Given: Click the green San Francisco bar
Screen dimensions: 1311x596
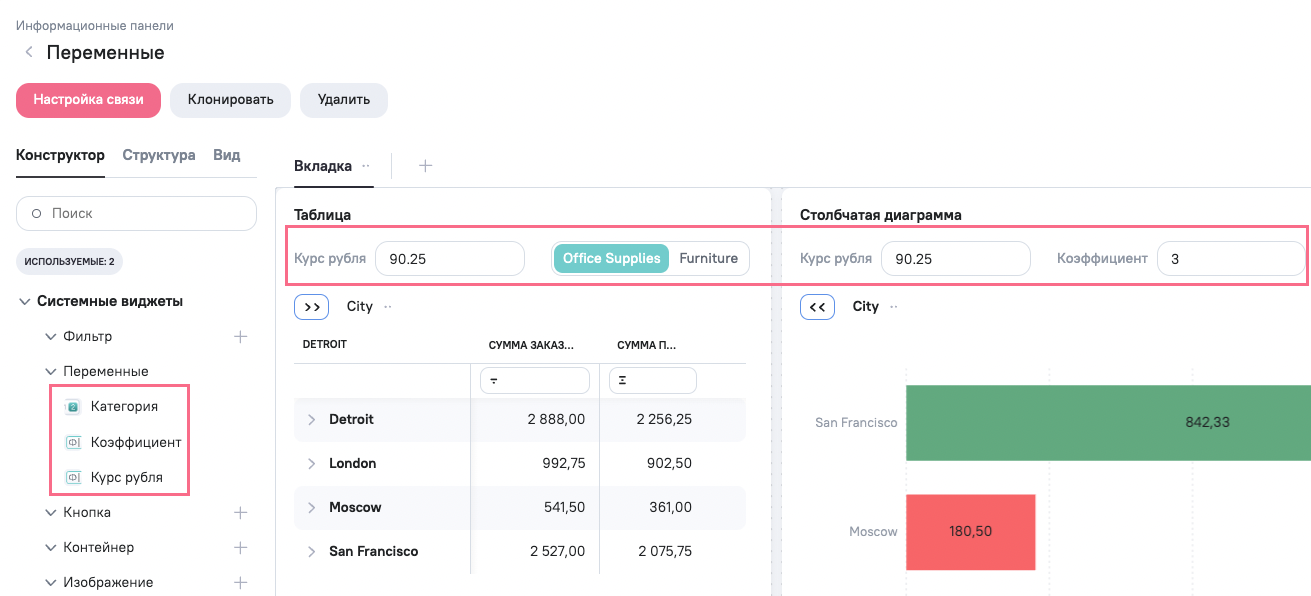Looking at the screenshot, I should (x=1100, y=423).
